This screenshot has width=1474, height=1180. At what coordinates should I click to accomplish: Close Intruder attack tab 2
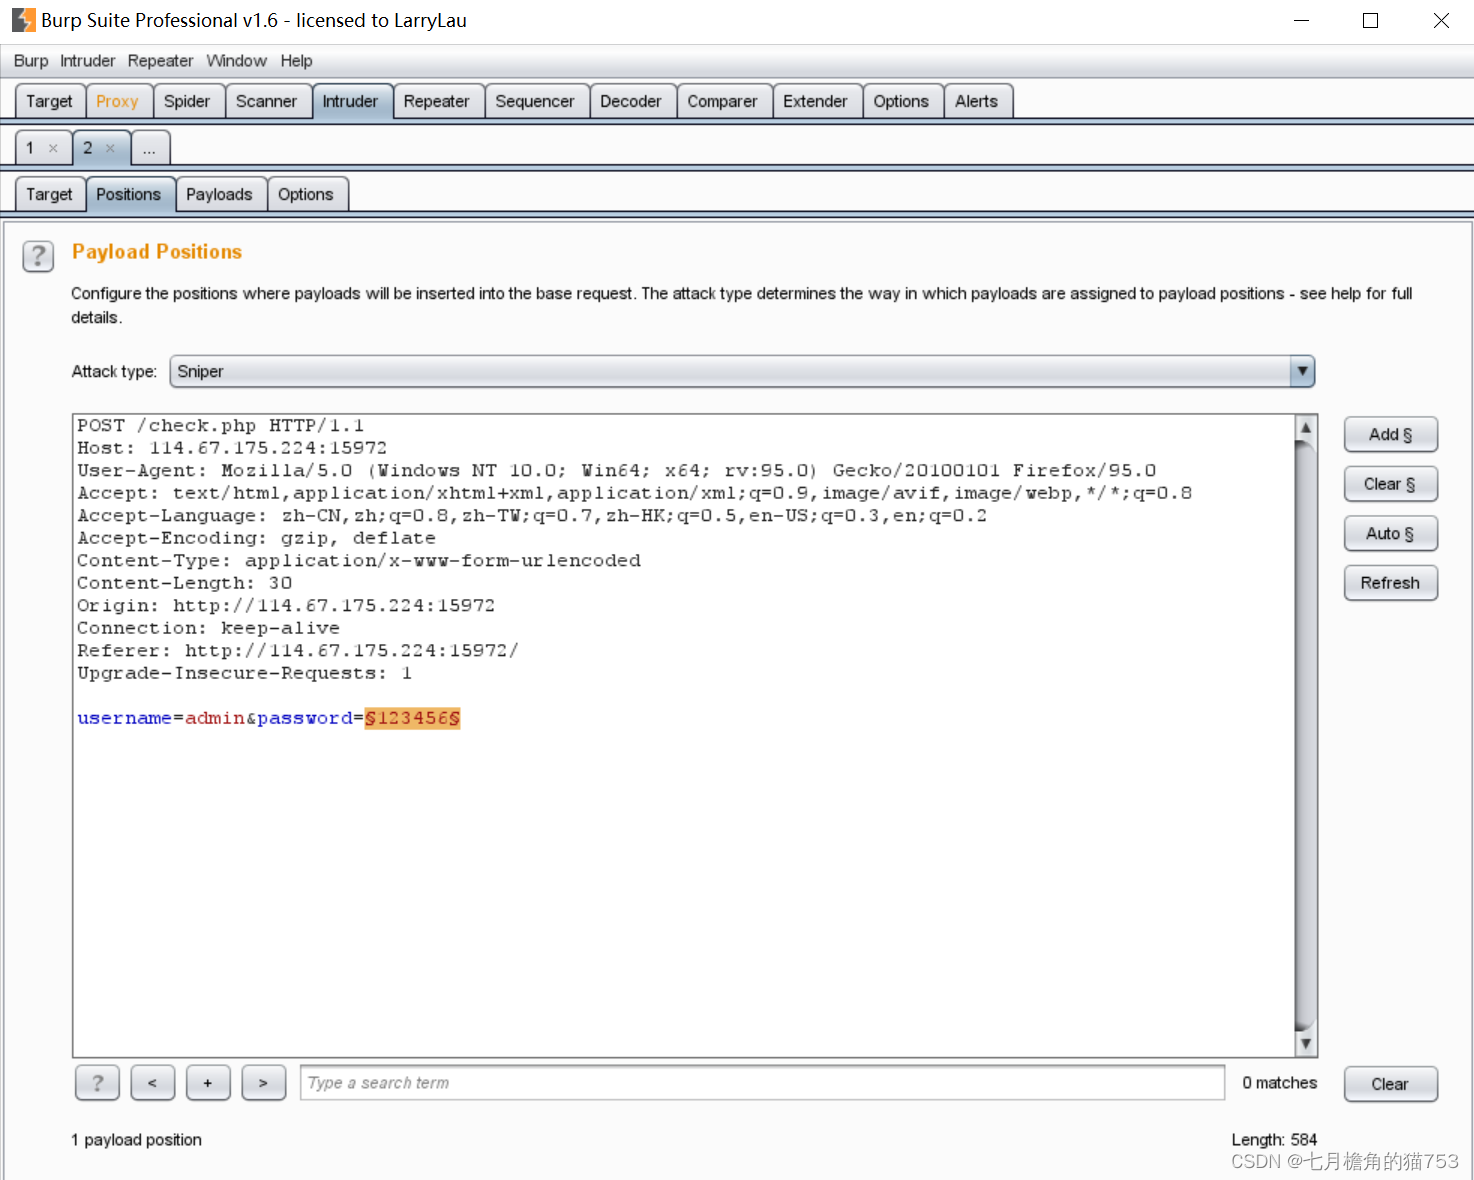tap(110, 148)
